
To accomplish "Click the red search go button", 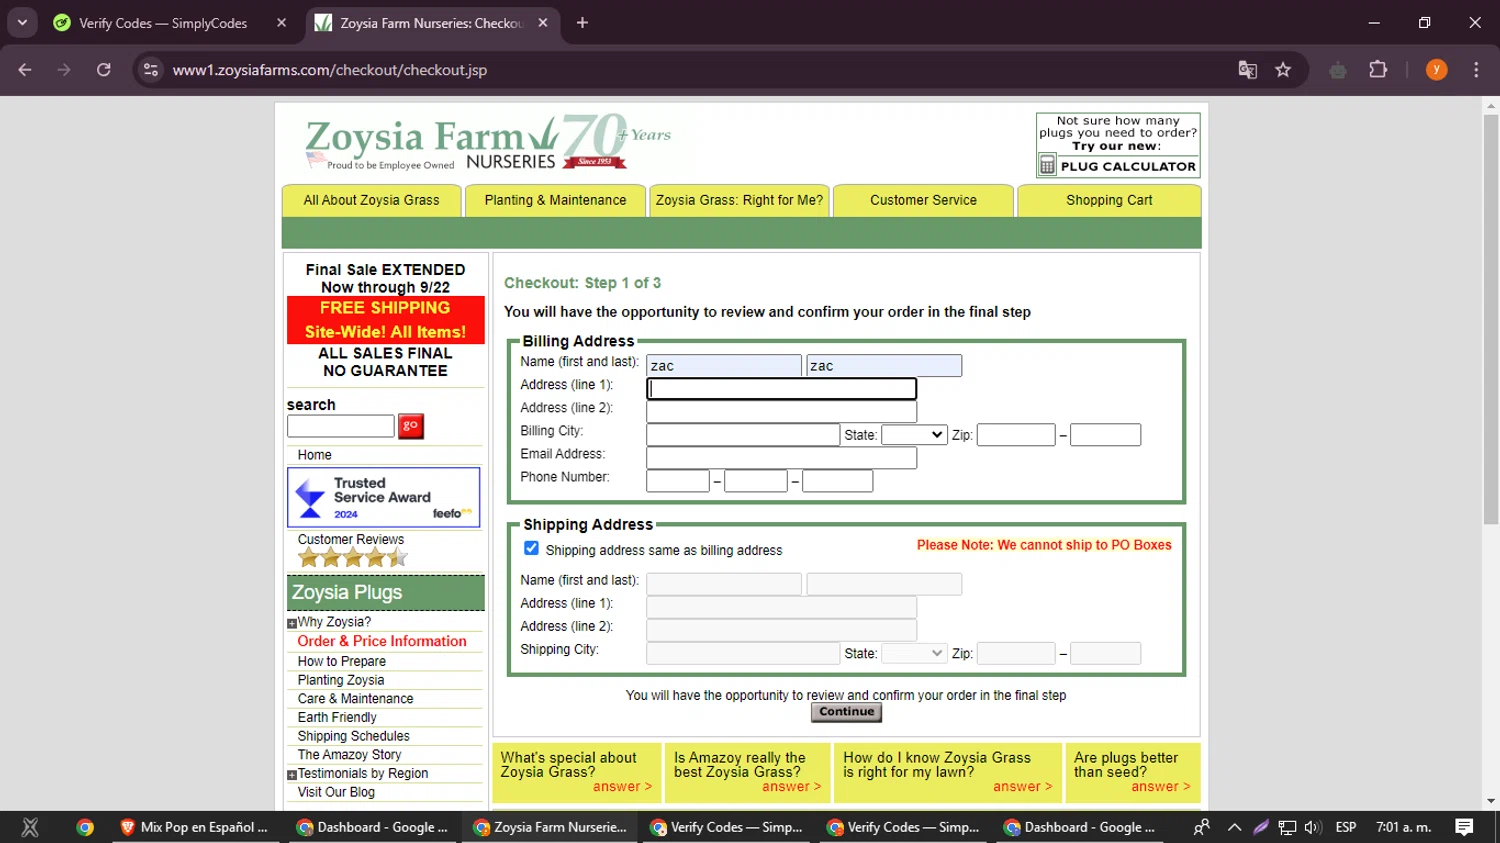I will tap(410, 426).
